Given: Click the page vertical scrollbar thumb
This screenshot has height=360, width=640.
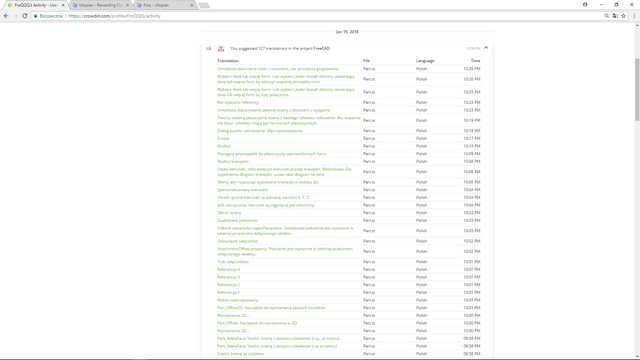Looking at the screenshot, I should point(637,90).
